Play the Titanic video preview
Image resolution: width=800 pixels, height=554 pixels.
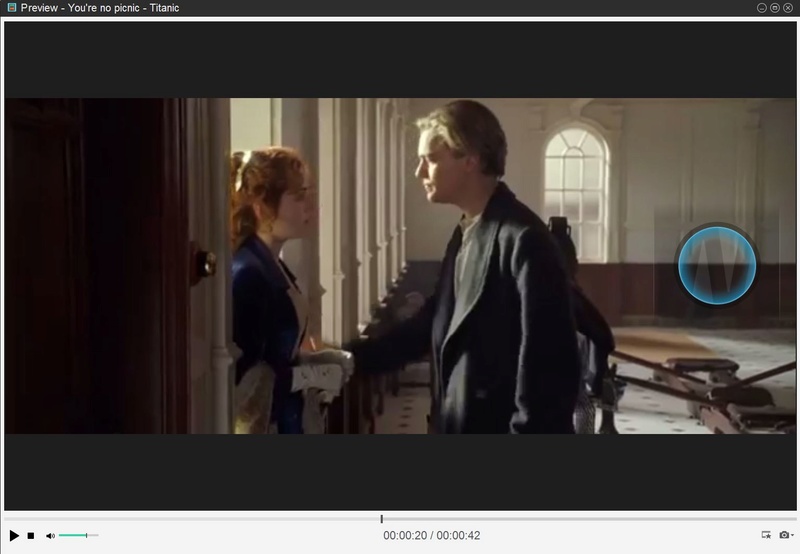(x=14, y=536)
